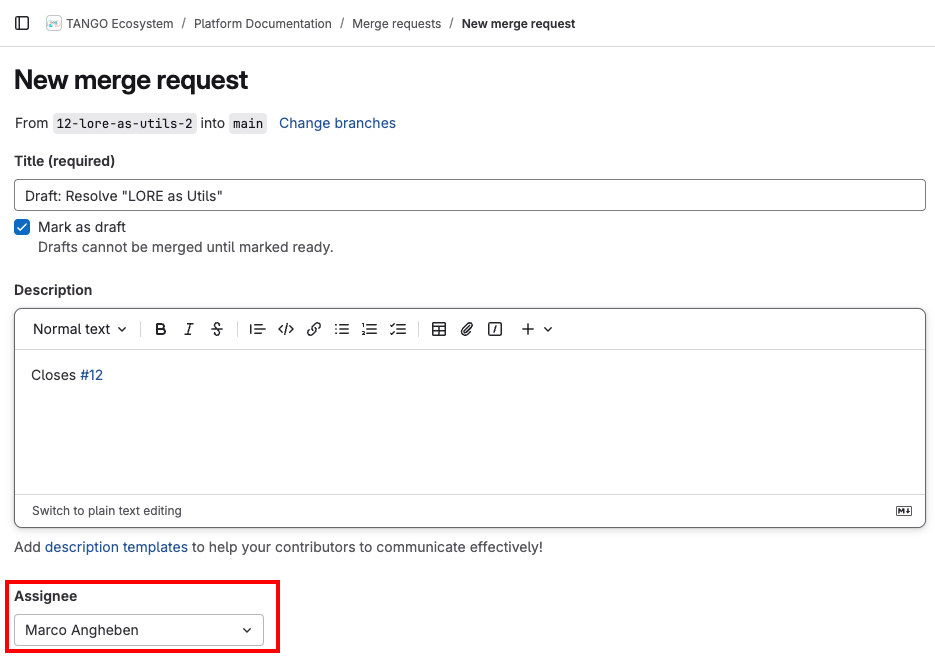Insert a numbered list

pos(369,328)
